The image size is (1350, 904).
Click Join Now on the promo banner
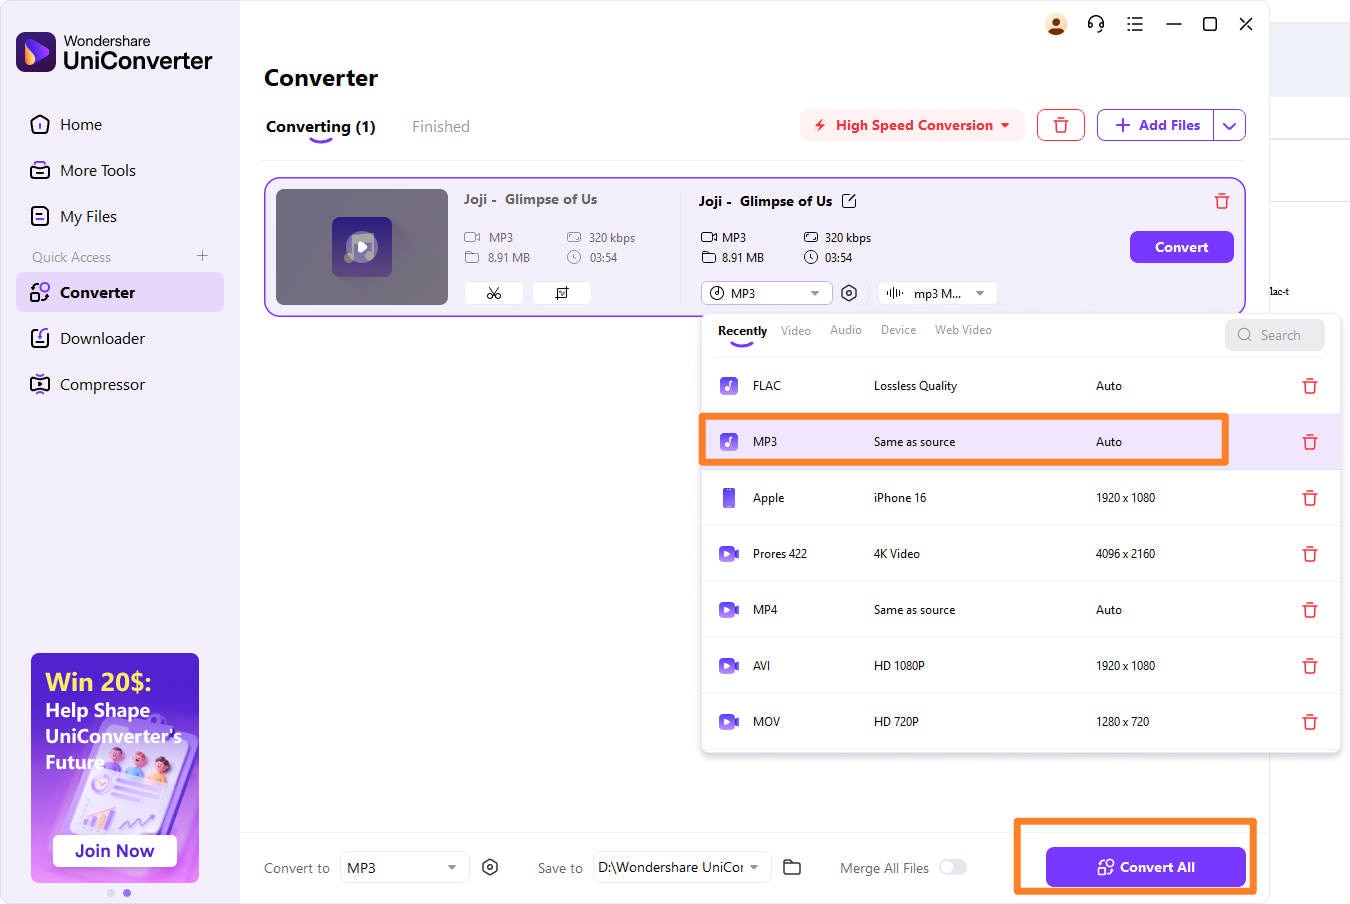click(x=114, y=851)
